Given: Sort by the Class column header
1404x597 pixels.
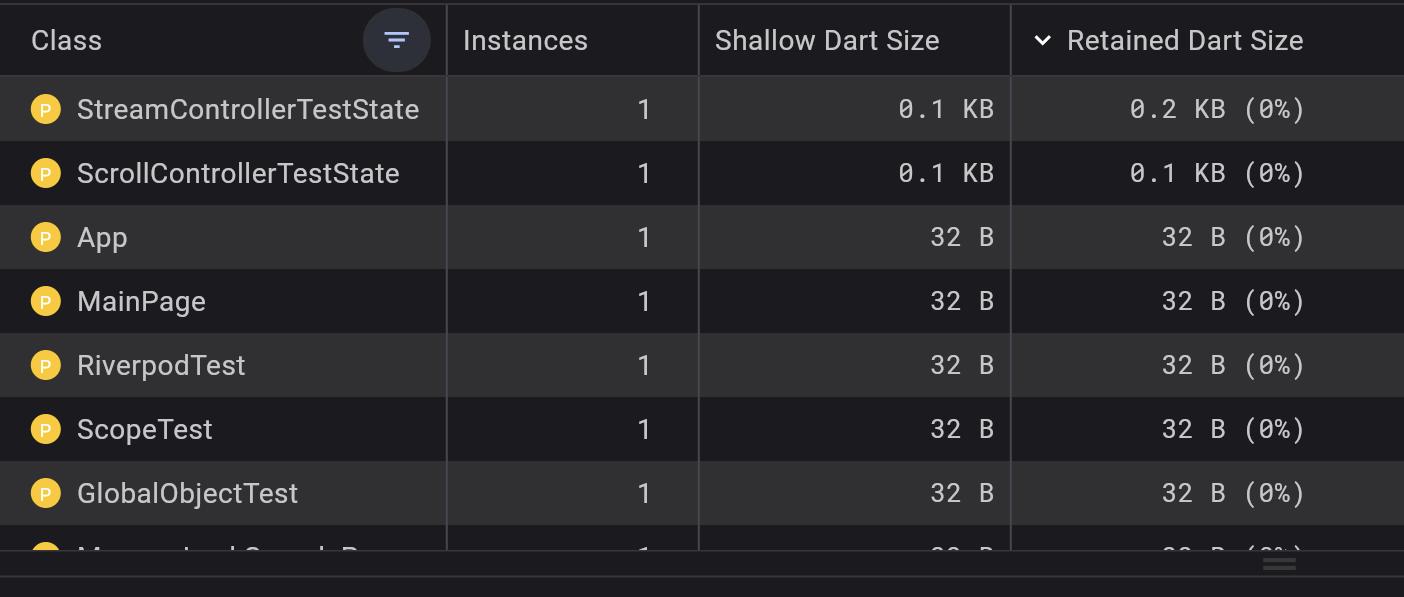Looking at the screenshot, I should pos(67,40).
